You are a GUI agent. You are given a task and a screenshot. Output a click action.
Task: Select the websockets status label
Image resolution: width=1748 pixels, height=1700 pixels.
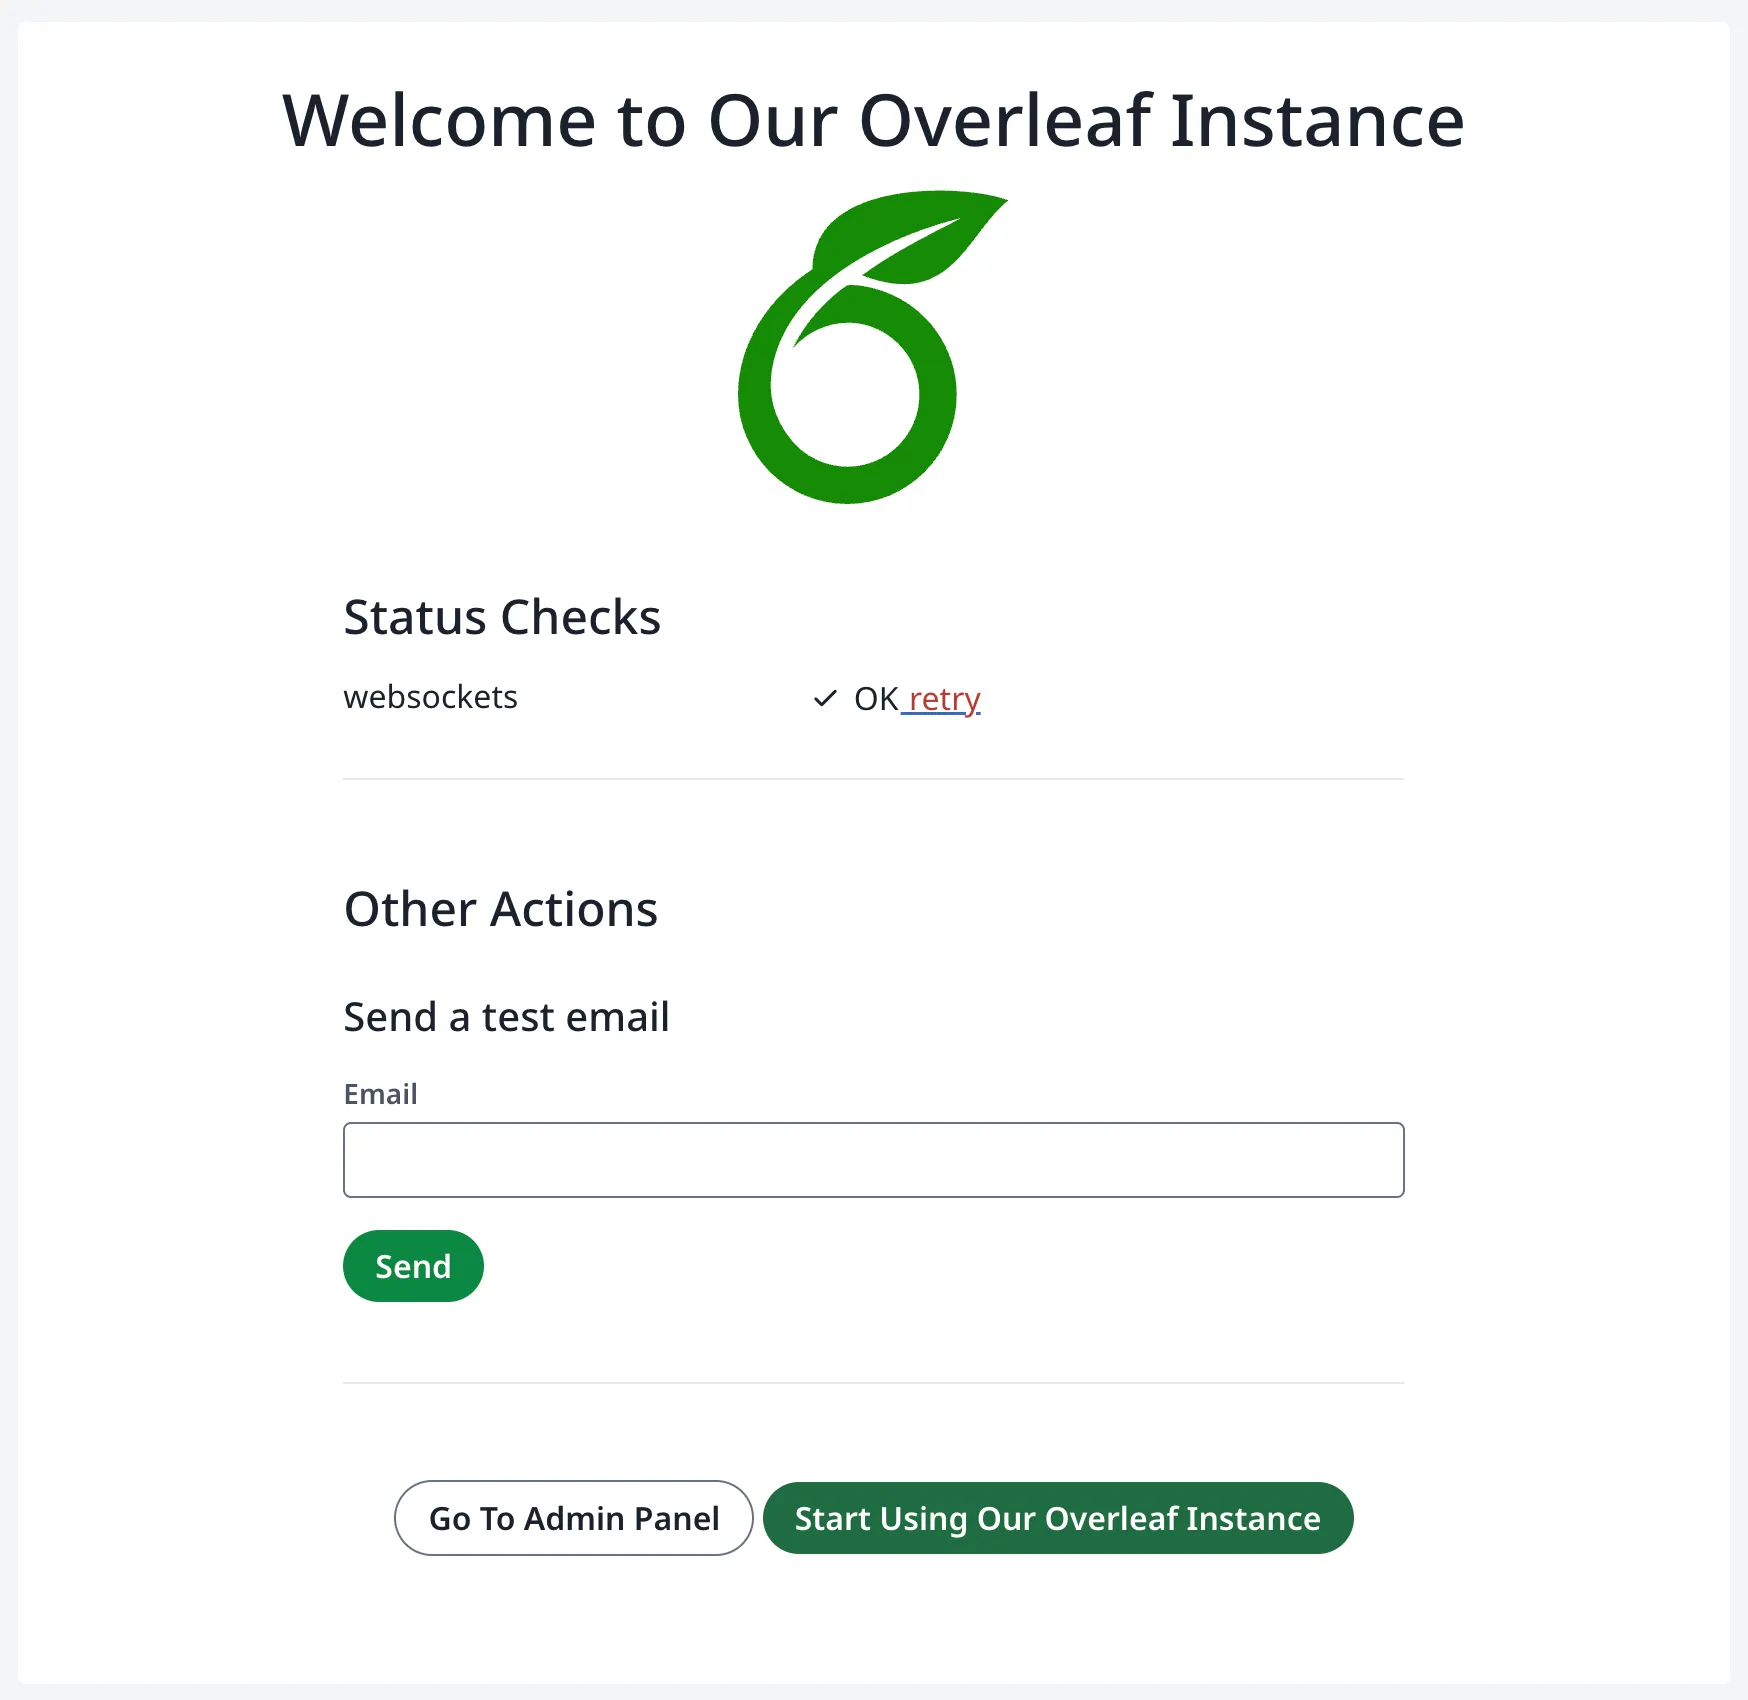430,697
